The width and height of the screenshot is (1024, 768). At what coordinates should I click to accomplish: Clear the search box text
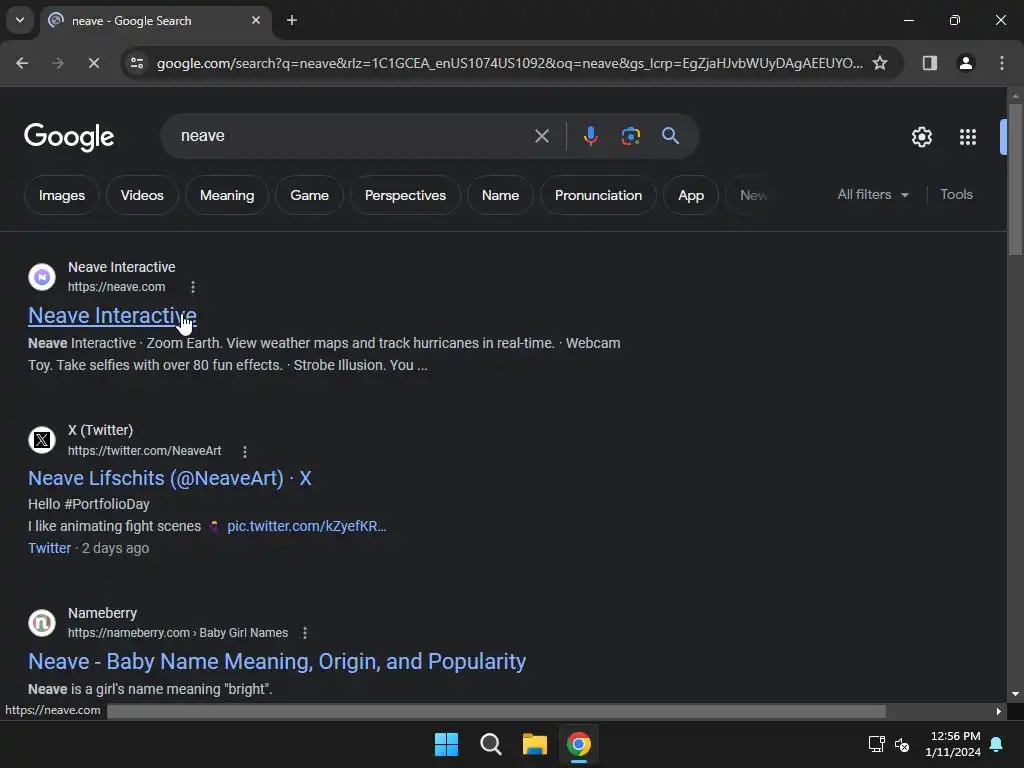pos(541,136)
